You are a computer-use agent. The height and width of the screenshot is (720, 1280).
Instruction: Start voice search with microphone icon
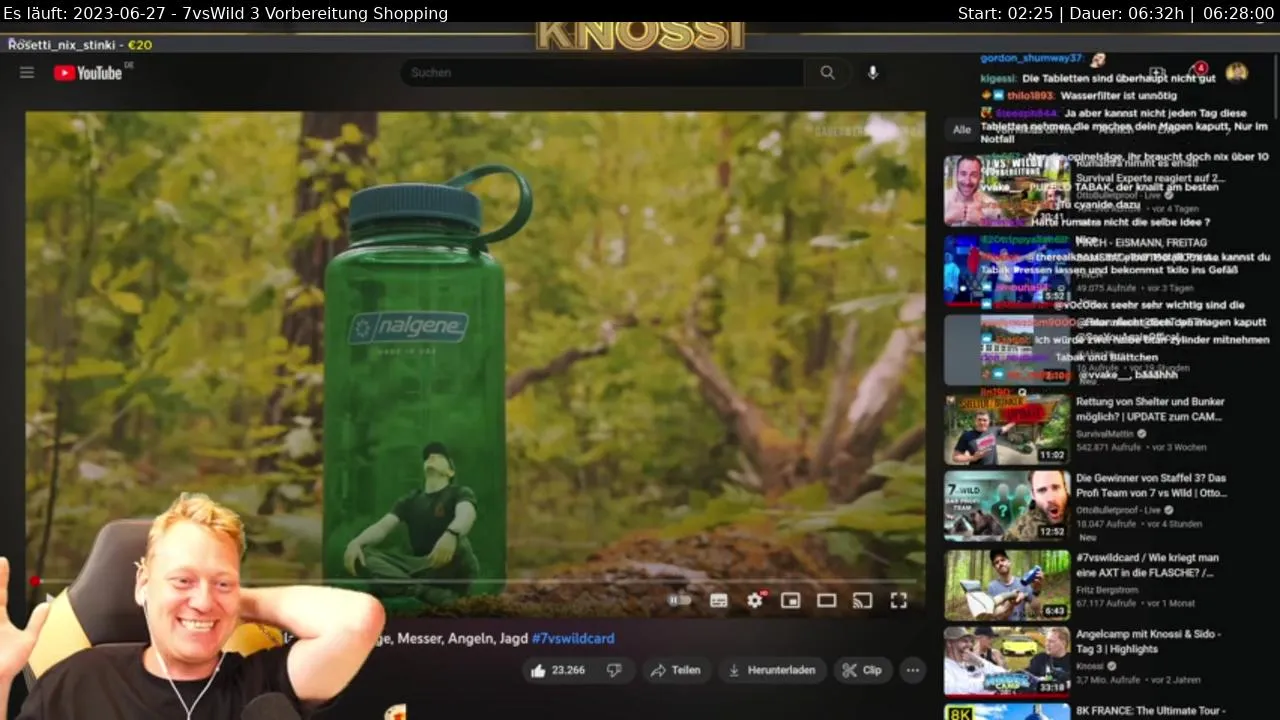click(x=873, y=72)
